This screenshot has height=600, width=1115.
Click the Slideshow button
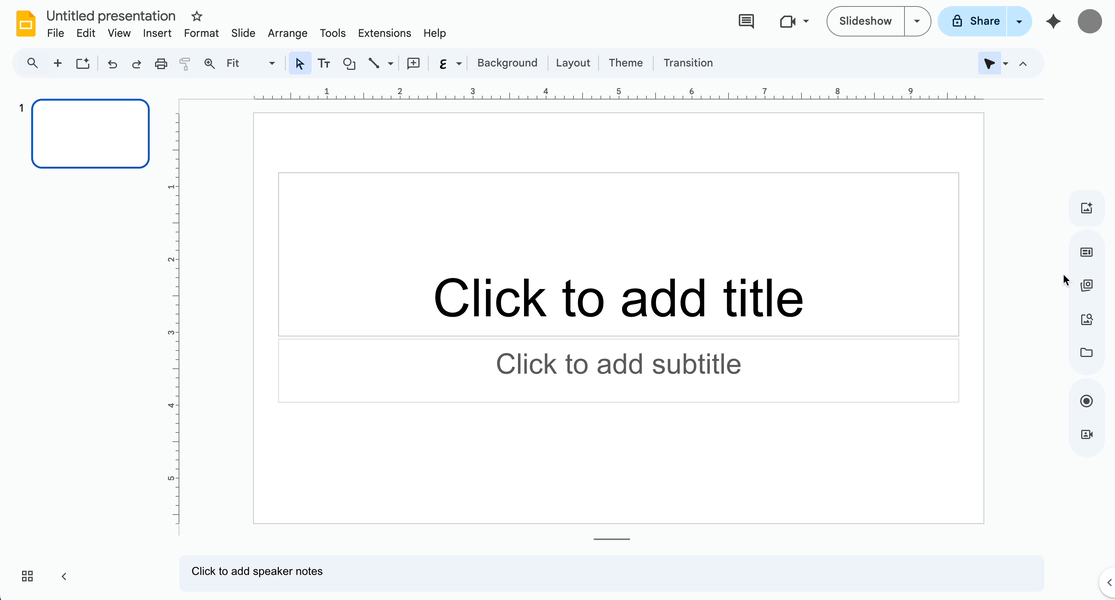pyautogui.click(x=864, y=20)
